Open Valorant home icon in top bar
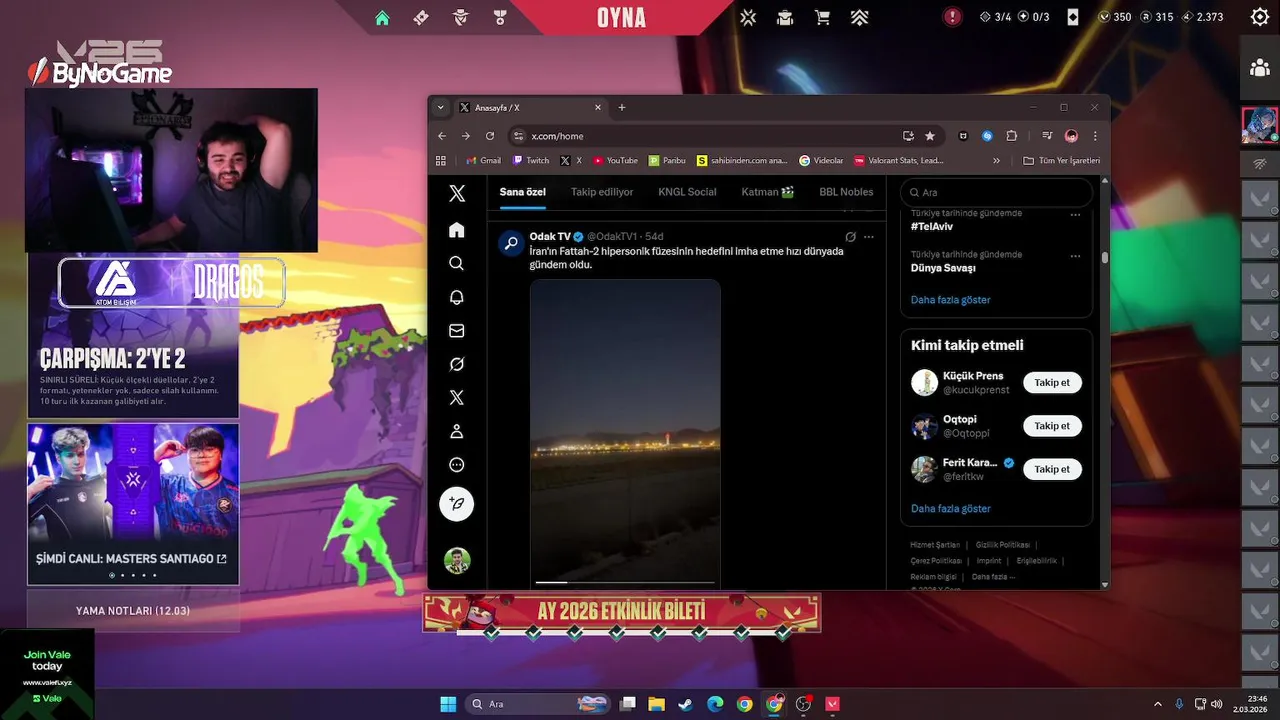The width and height of the screenshot is (1280, 720). pos(382,17)
